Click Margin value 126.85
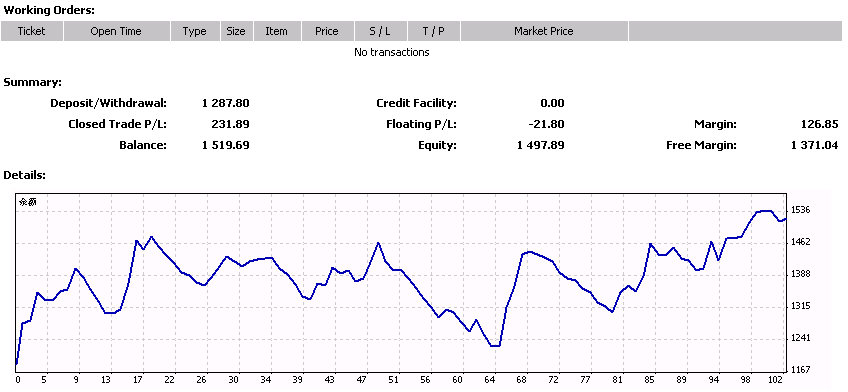 819,124
